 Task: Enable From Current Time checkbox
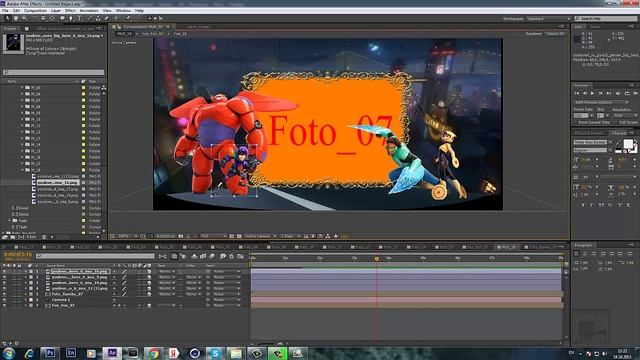tap(576, 122)
